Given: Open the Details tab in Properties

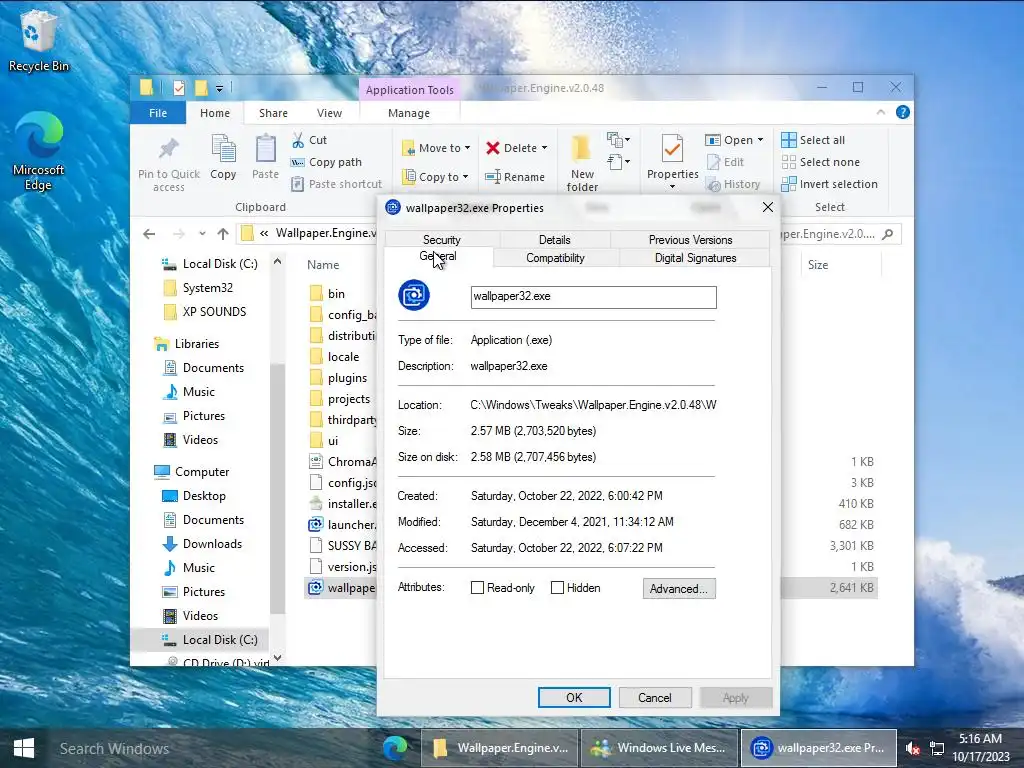Looking at the screenshot, I should (554, 240).
